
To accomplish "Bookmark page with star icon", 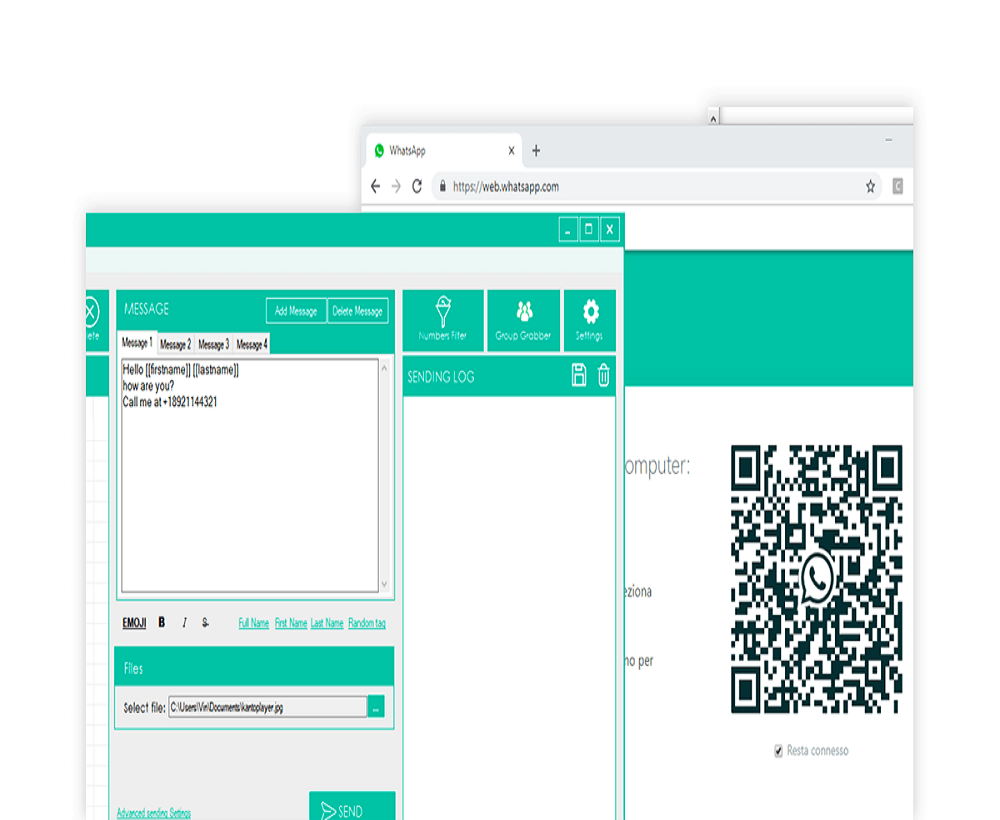I will tap(870, 187).
